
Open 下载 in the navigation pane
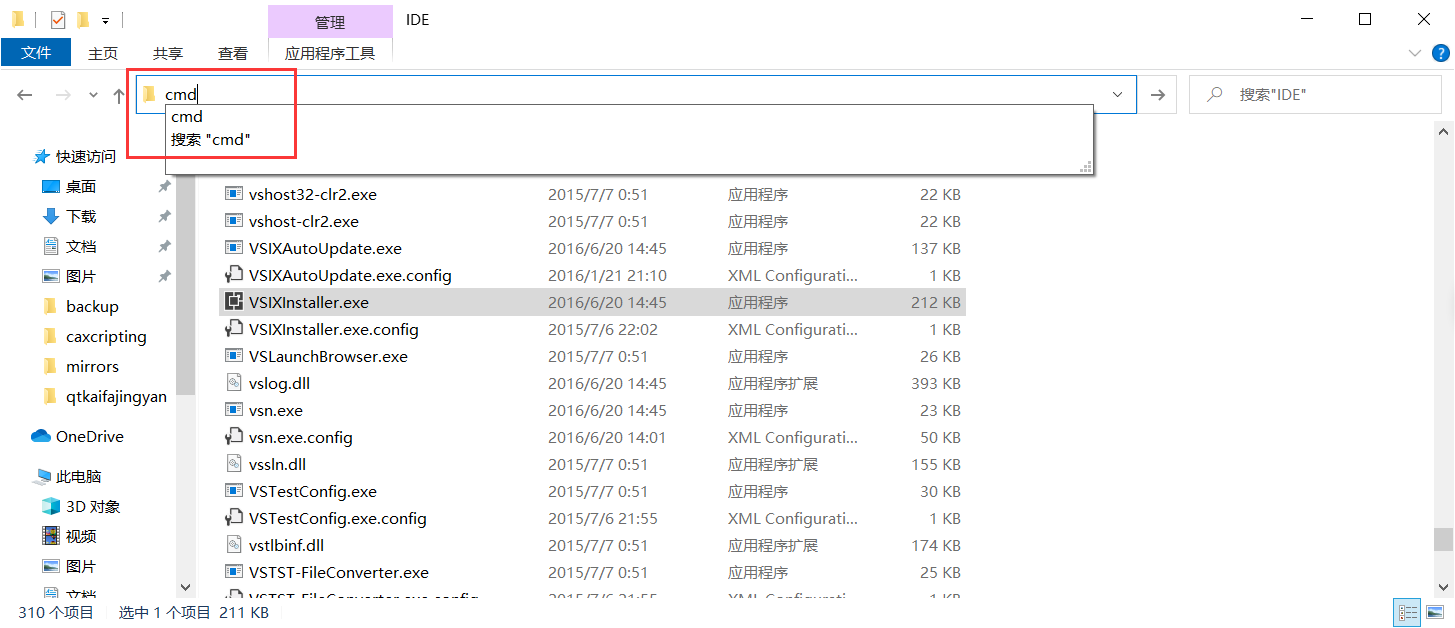[x=81, y=217]
